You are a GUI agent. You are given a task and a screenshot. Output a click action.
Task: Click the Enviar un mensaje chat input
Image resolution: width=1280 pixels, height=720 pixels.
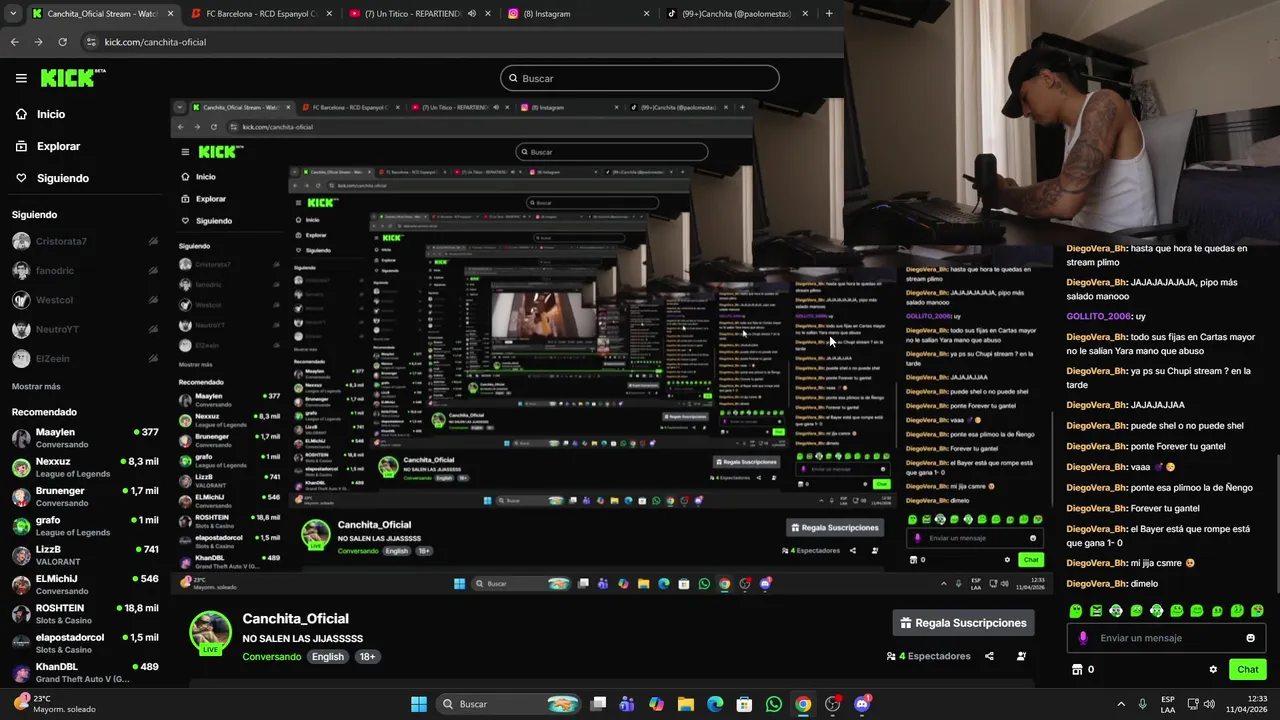point(1166,638)
